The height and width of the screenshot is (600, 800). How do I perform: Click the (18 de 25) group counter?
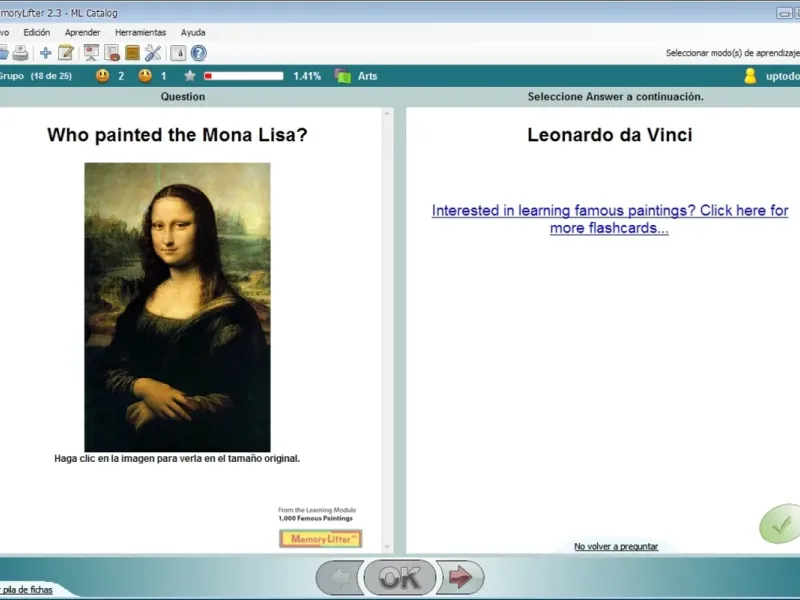pyautogui.click(x=51, y=76)
